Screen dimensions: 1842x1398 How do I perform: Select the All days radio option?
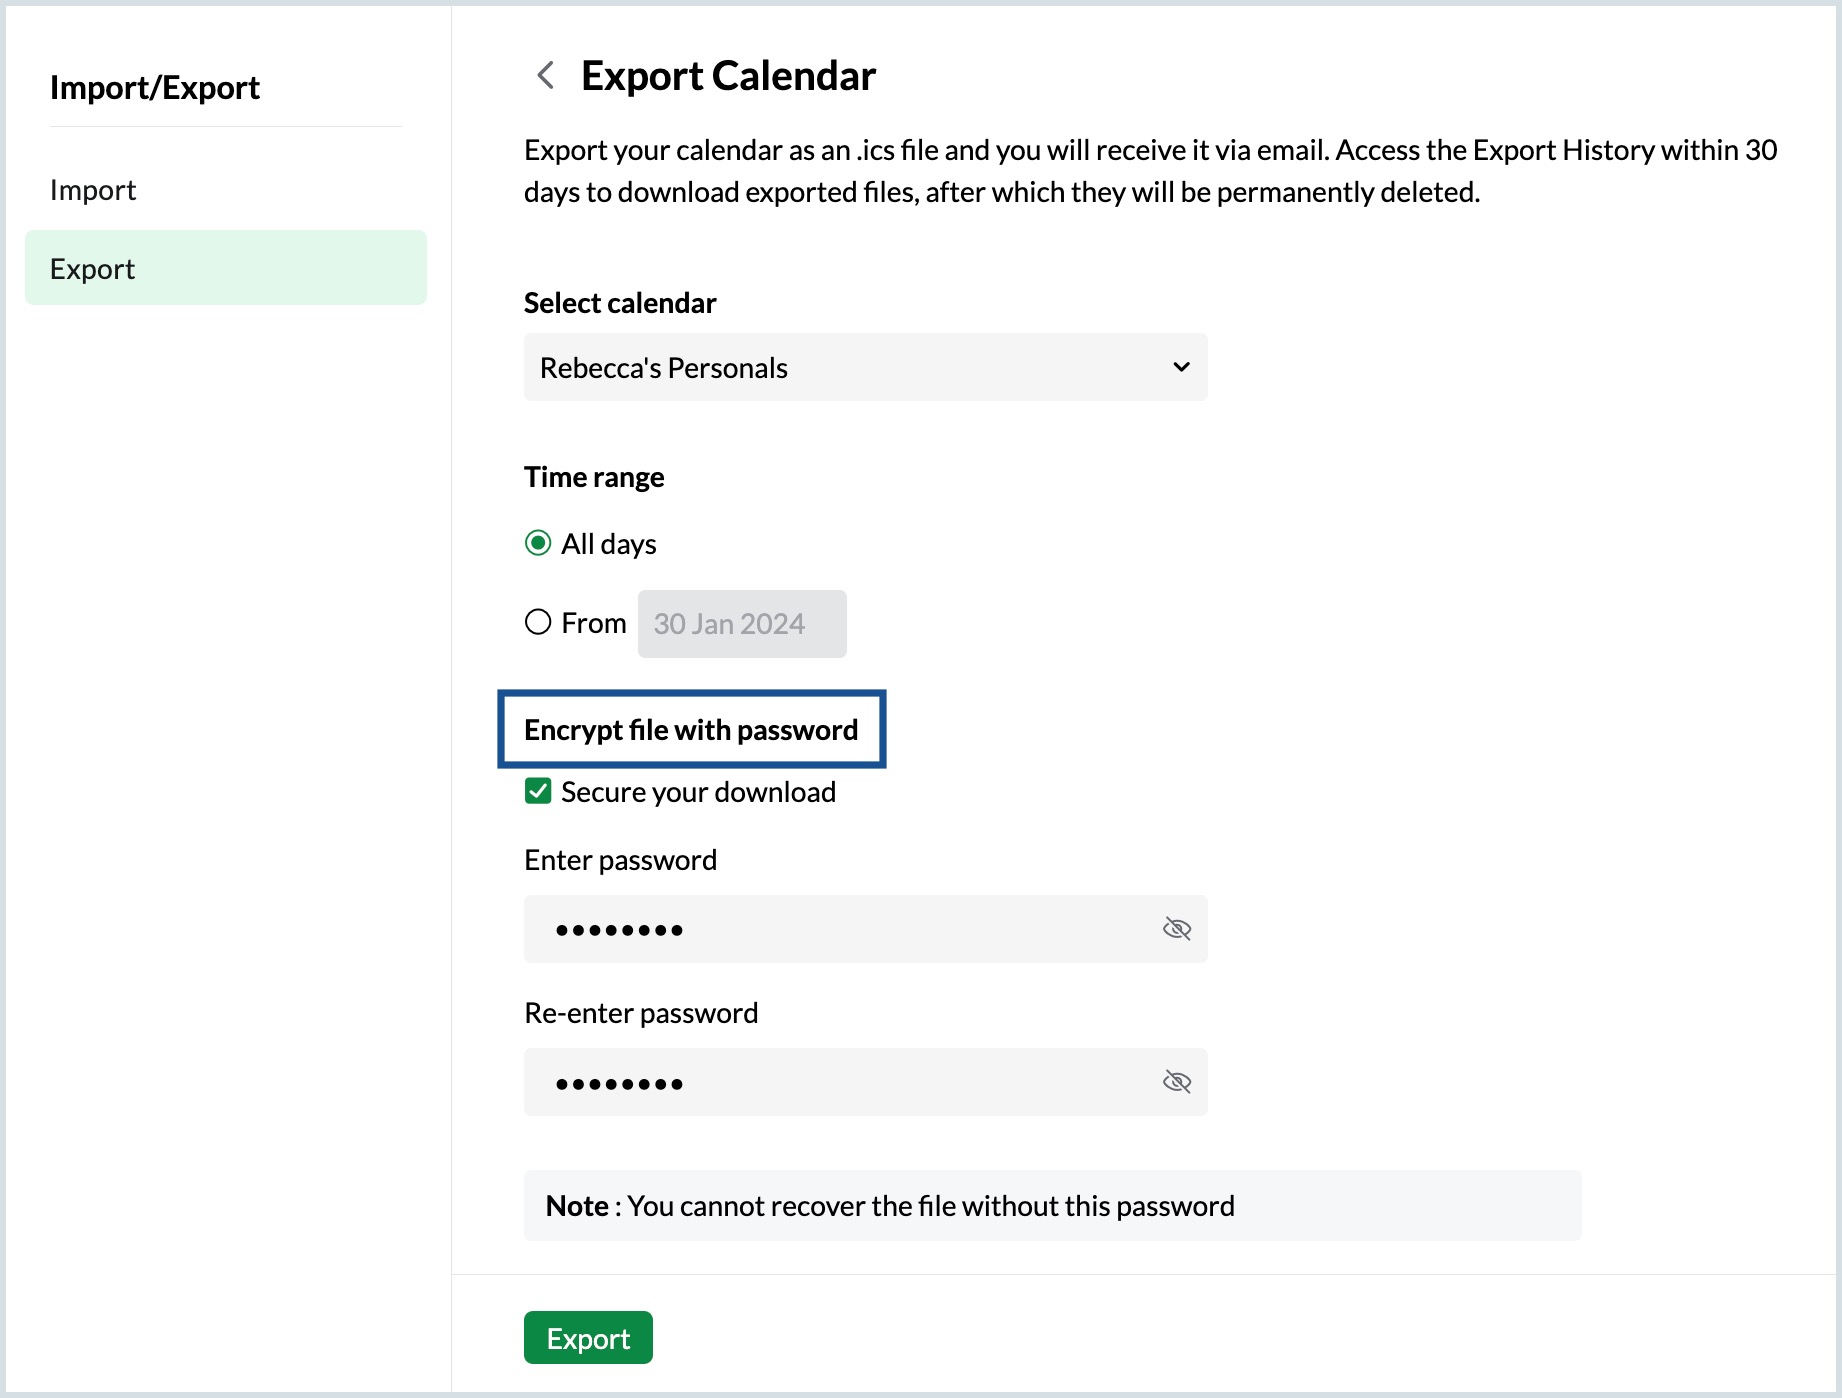click(x=538, y=543)
